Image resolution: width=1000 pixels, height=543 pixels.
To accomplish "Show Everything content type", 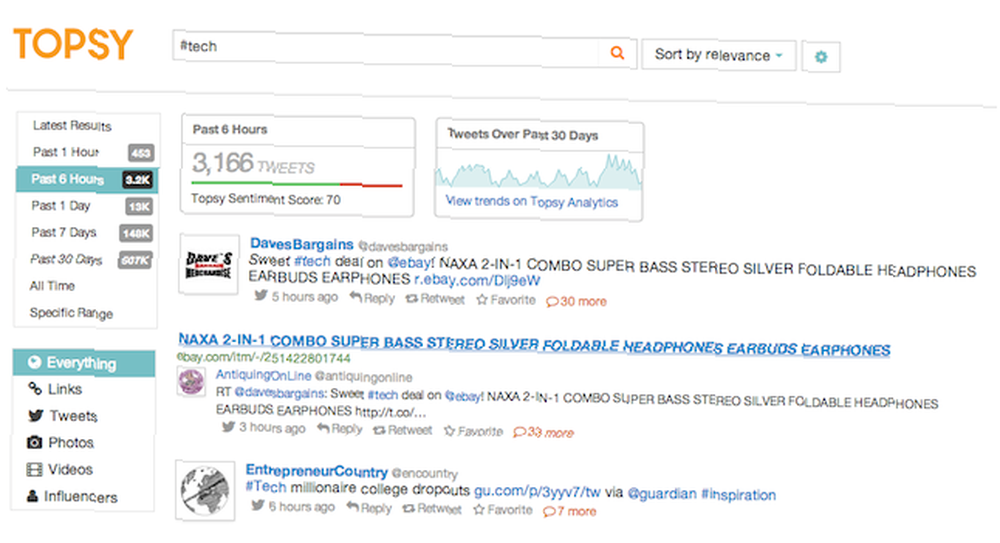I will 84,362.
